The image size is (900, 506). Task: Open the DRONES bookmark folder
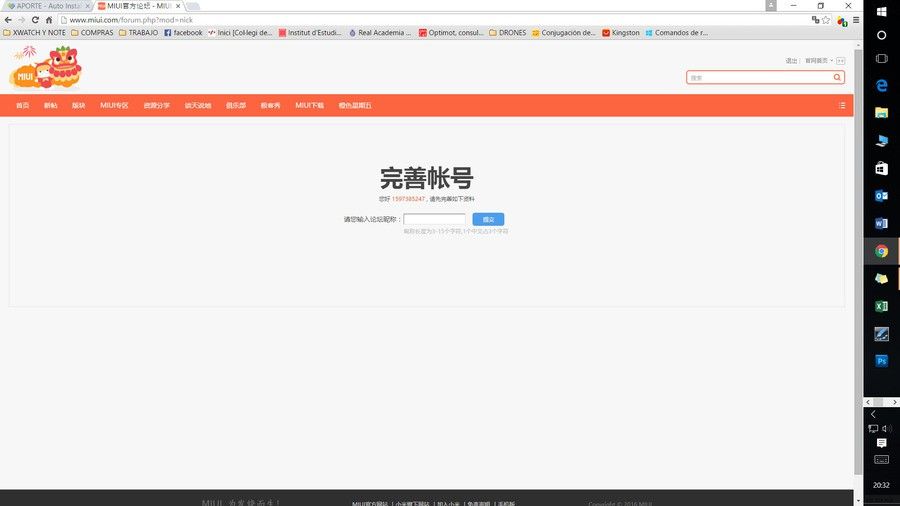pyautogui.click(x=507, y=33)
